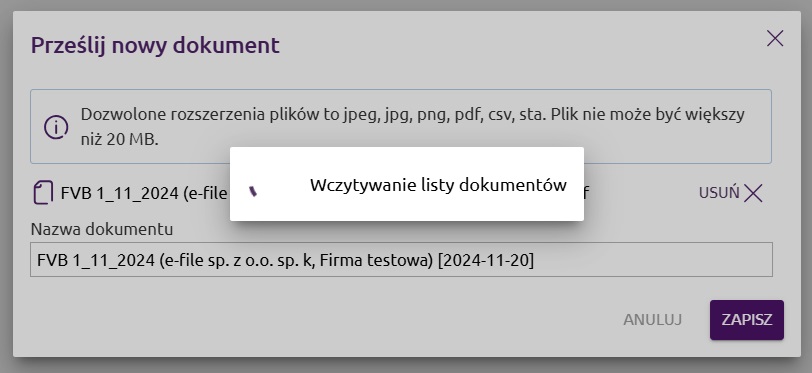Save the document with ZAPISZ
812x373 pixels.
point(747,320)
